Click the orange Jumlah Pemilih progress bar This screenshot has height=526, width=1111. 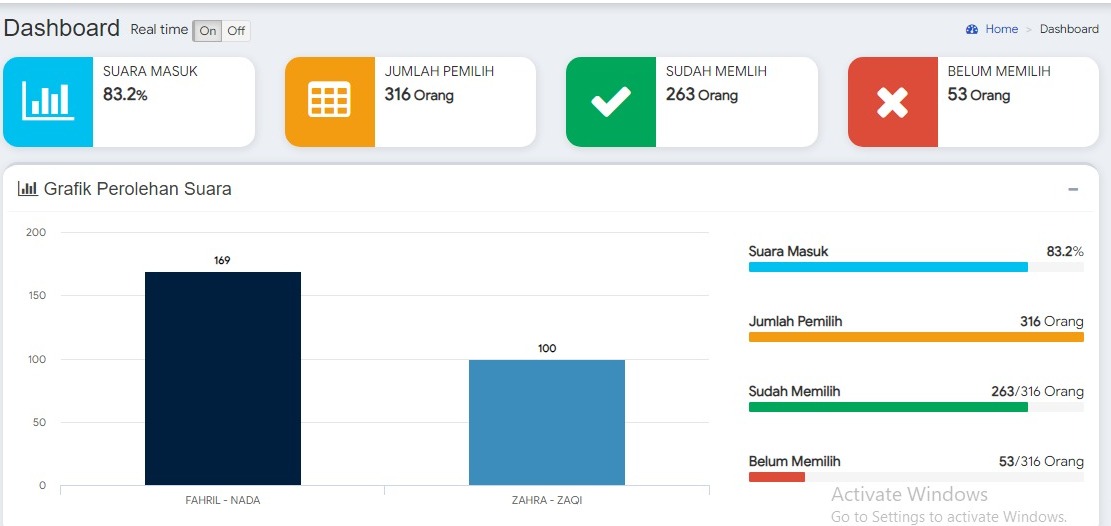pos(915,337)
